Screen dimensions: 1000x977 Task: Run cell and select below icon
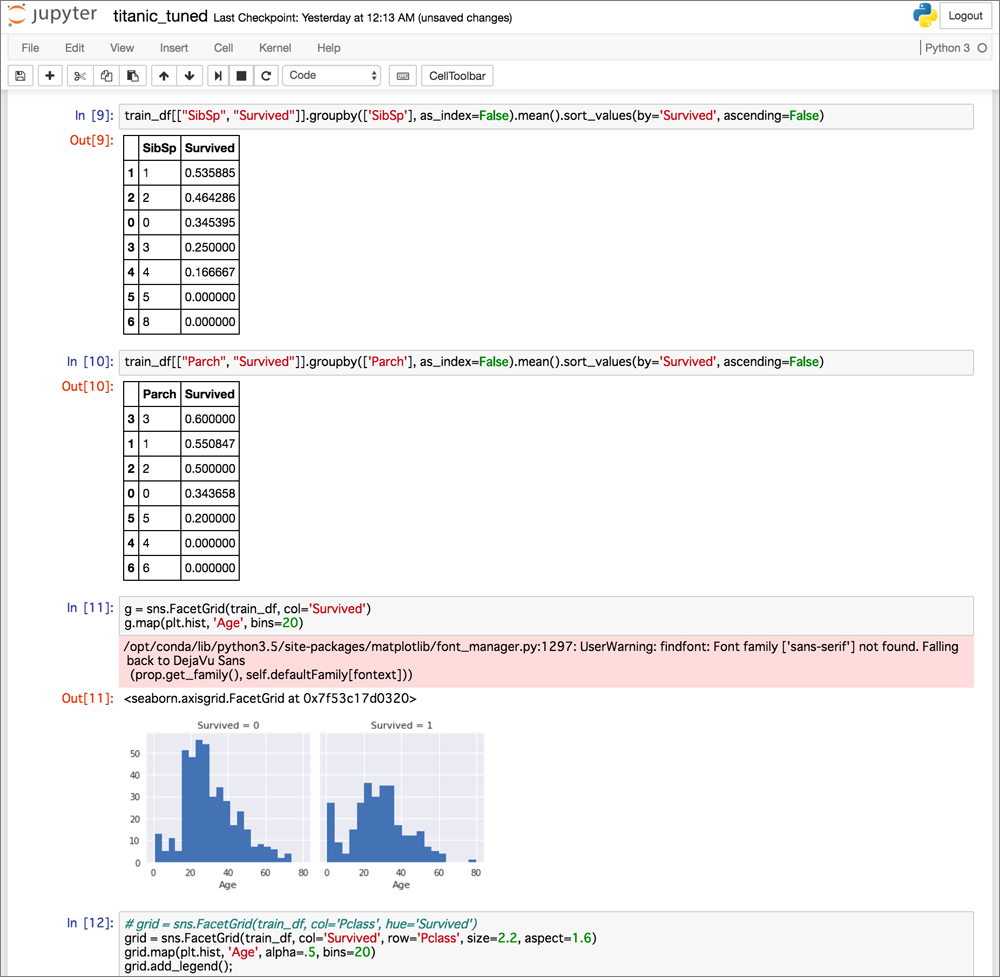click(218, 76)
